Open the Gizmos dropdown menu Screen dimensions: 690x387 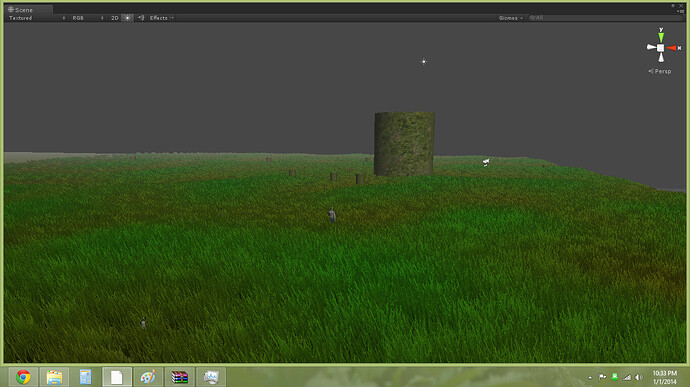pyautogui.click(x=510, y=18)
